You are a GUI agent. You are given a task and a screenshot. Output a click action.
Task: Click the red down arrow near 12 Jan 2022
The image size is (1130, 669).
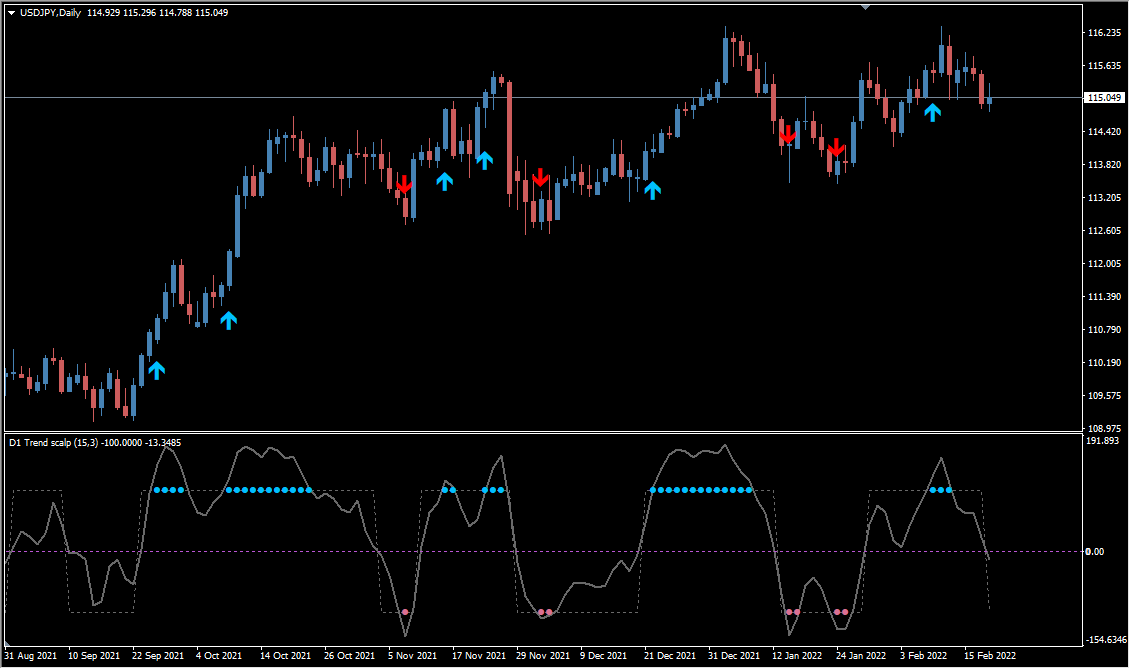click(788, 135)
